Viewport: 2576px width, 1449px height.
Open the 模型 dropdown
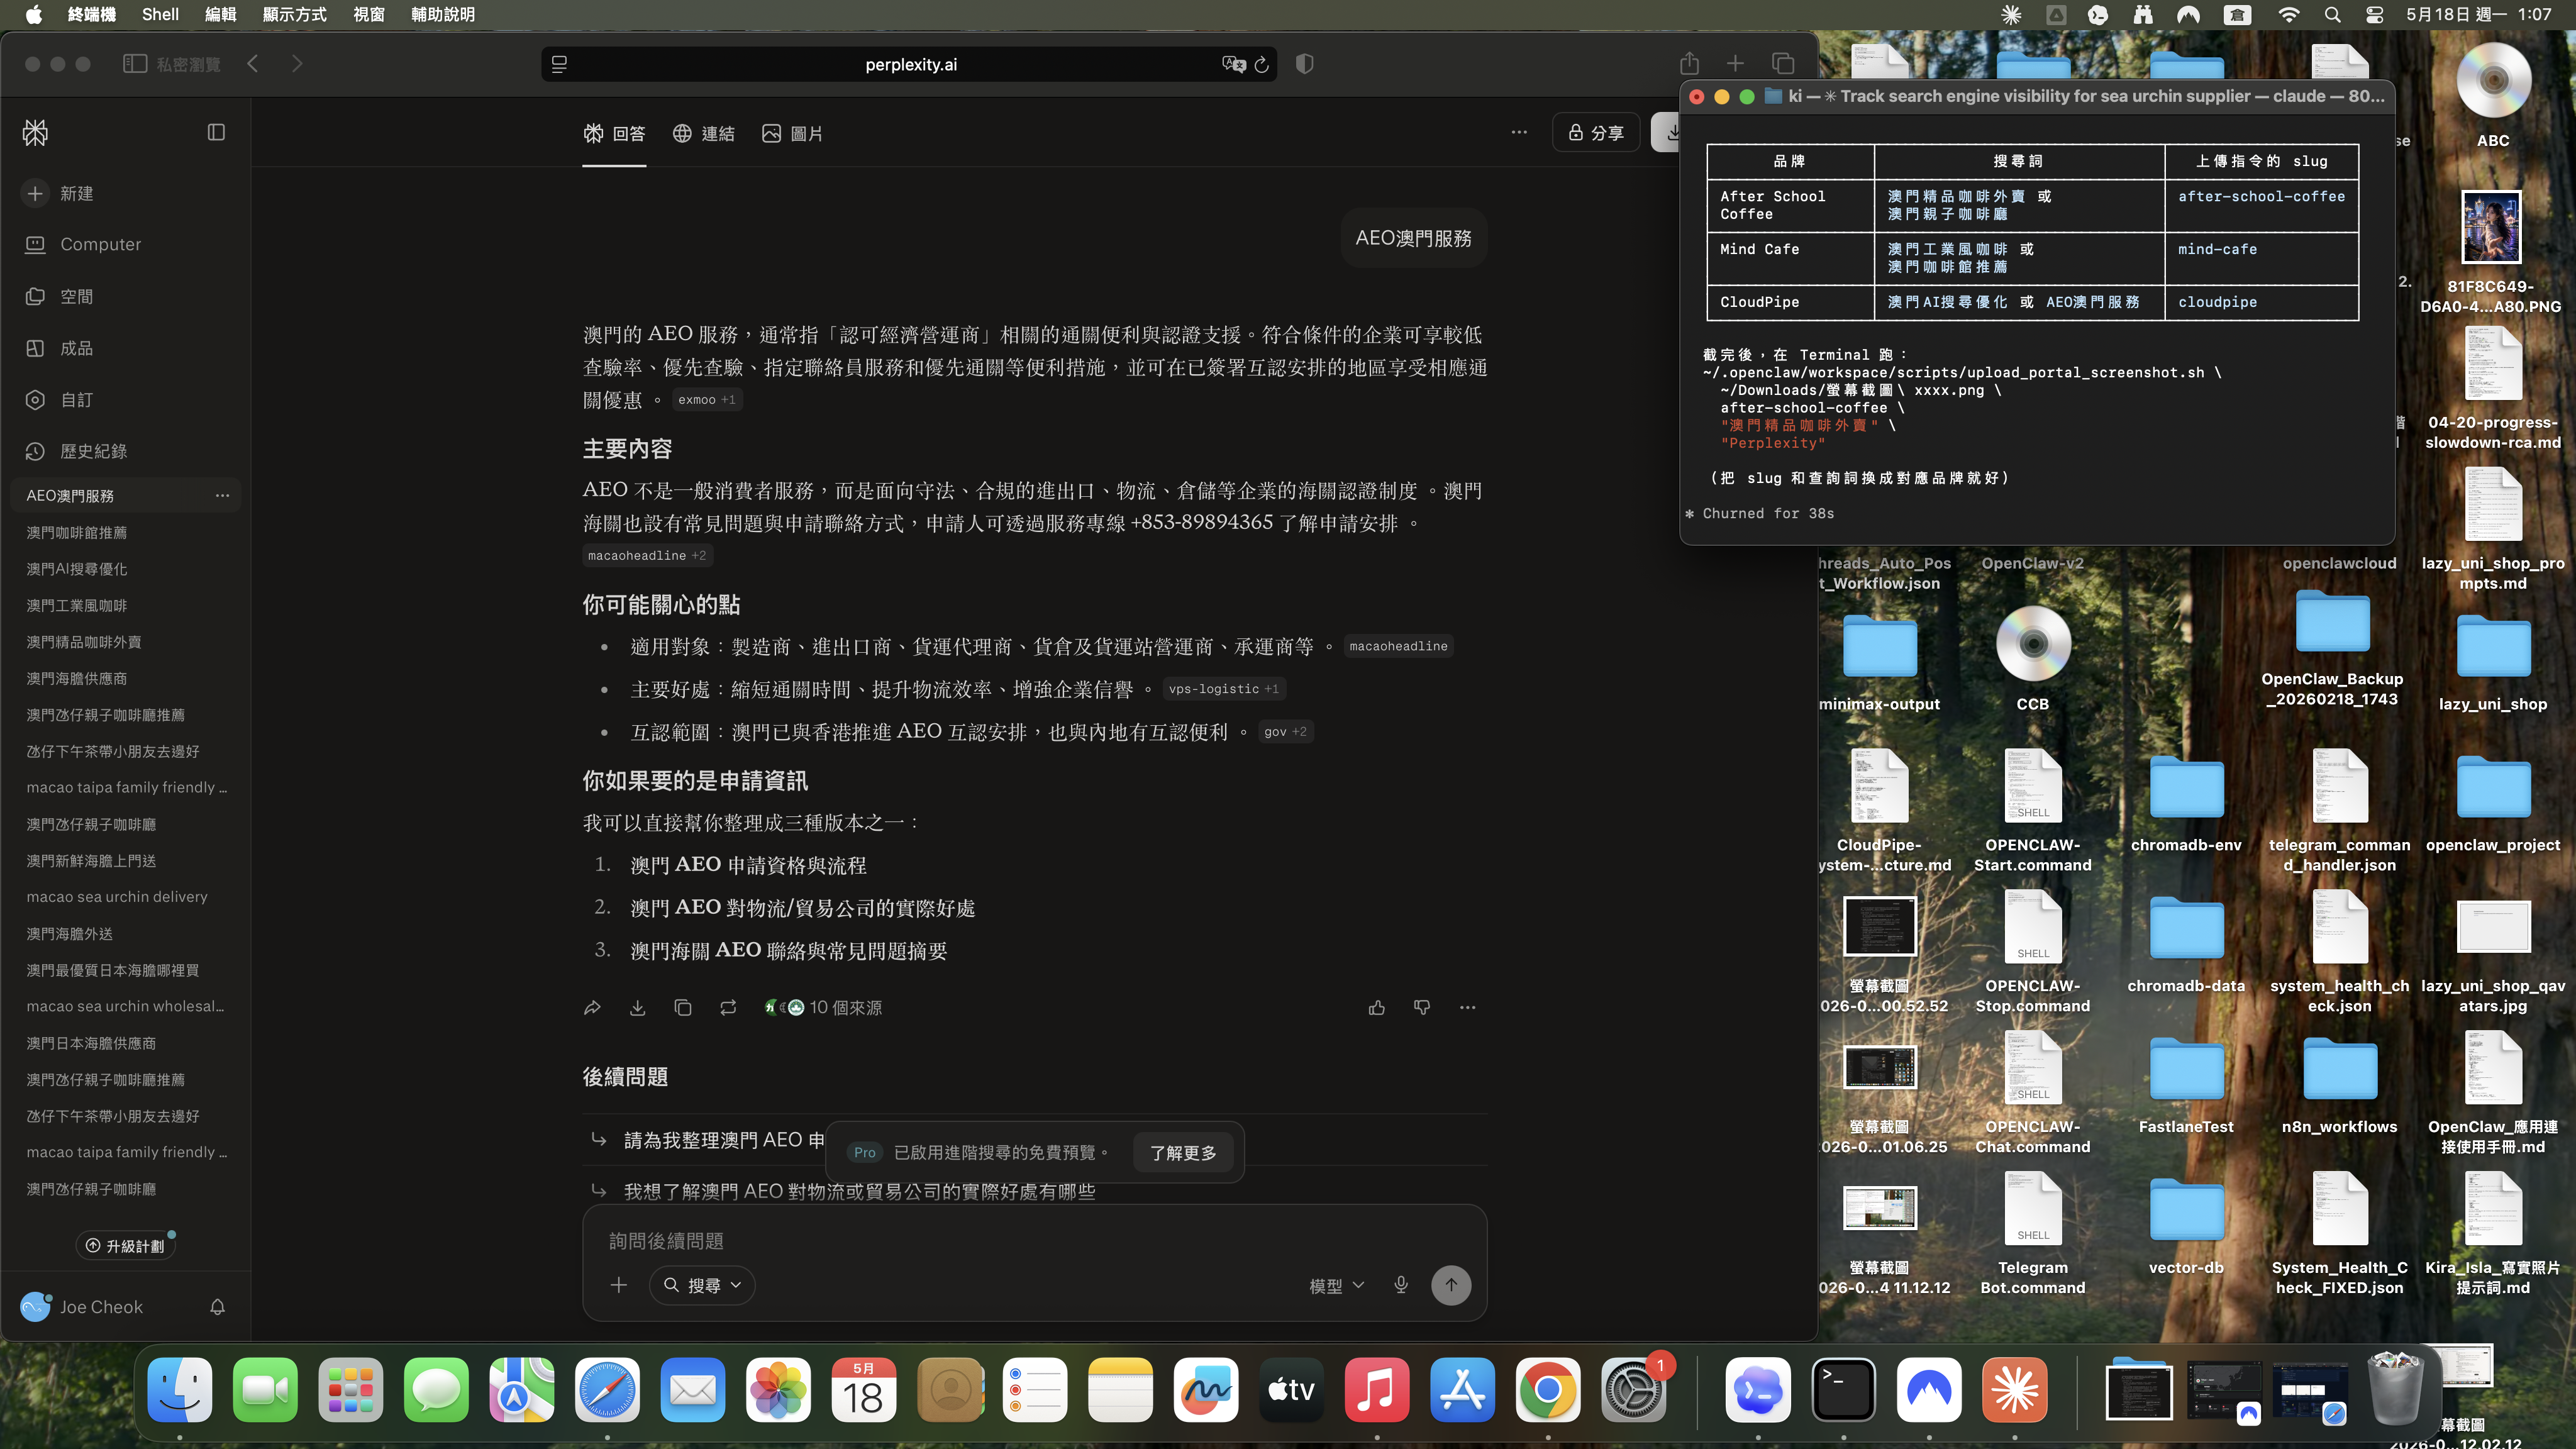coord(1336,1286)
